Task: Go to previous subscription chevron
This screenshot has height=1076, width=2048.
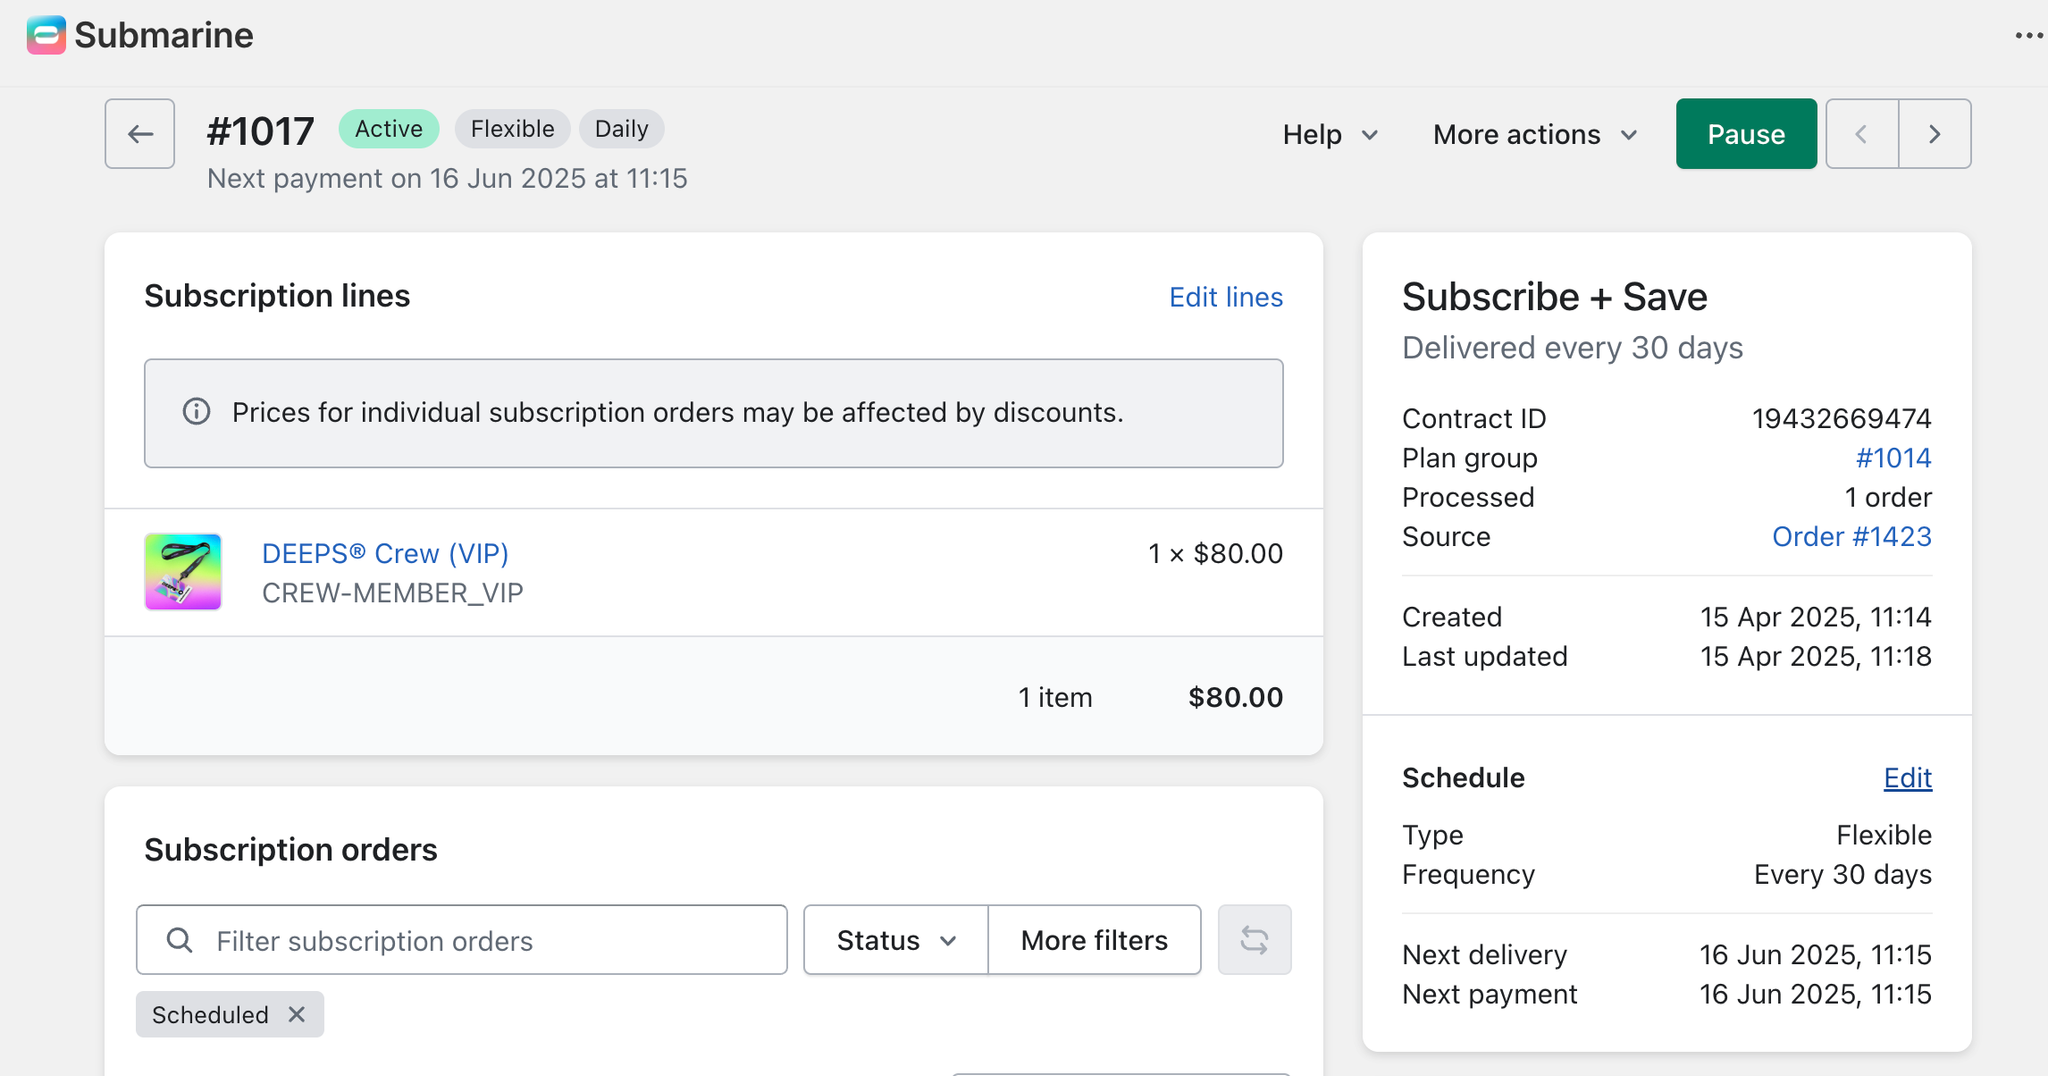Action: coord(1861,134)
